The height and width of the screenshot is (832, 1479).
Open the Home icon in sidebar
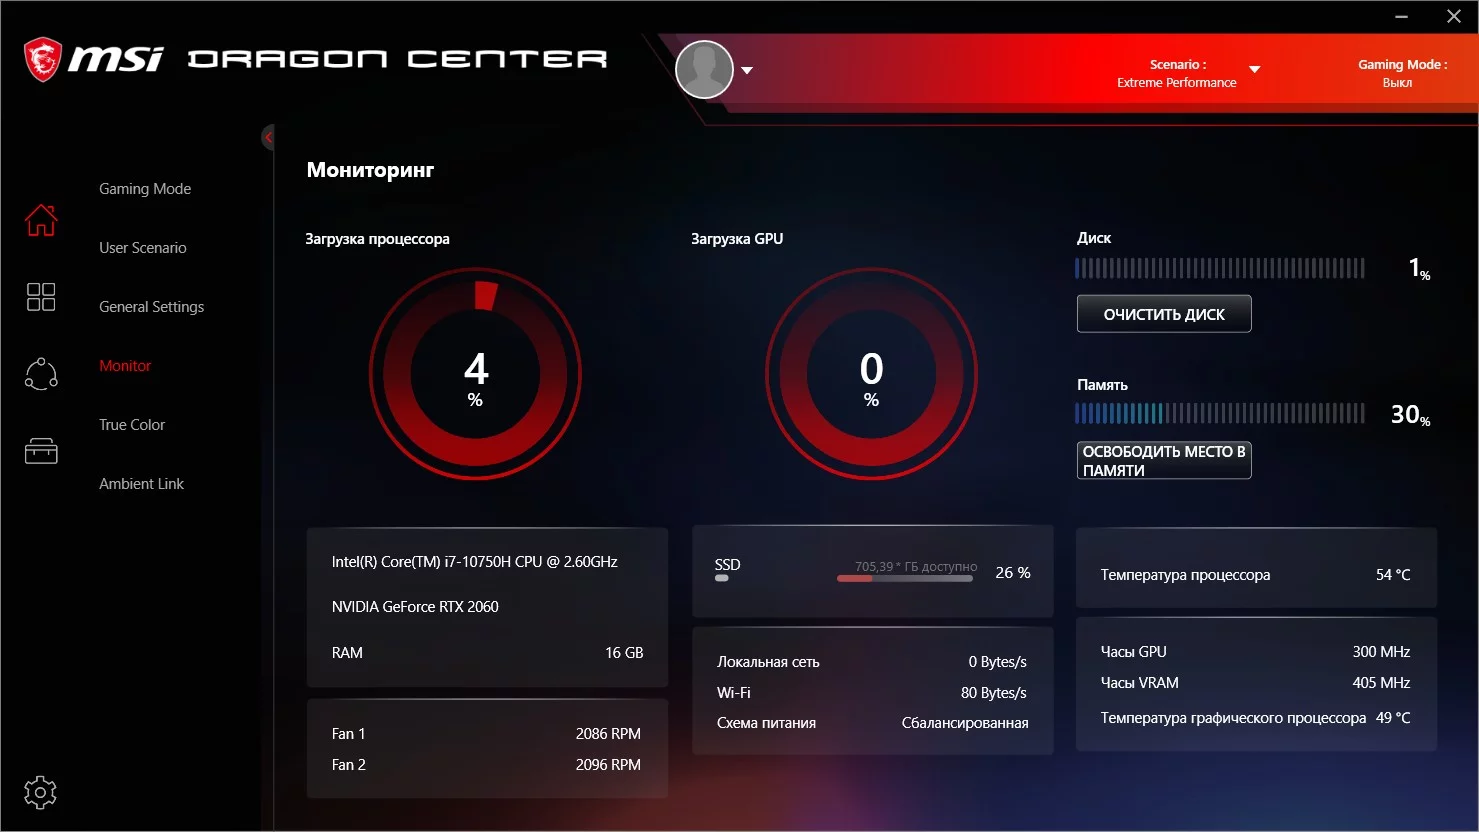click(x=41, y=219)
